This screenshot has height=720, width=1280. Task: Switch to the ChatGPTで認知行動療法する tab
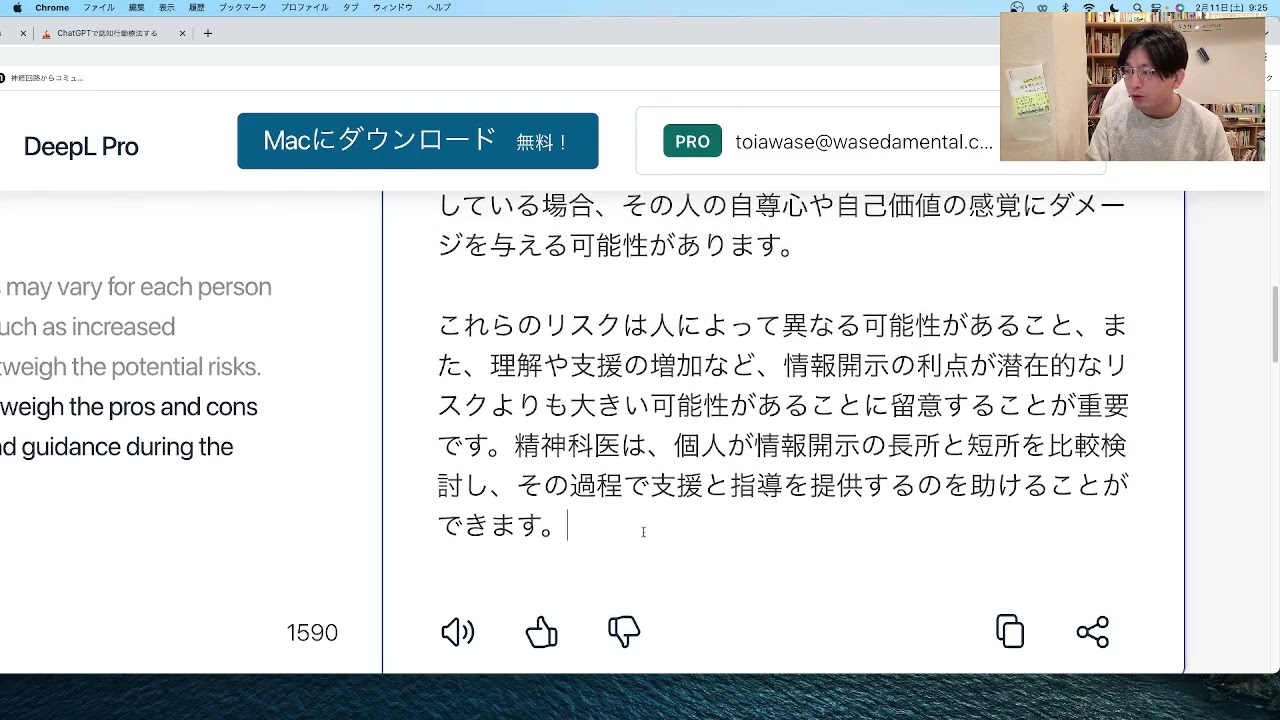(107, 33)
